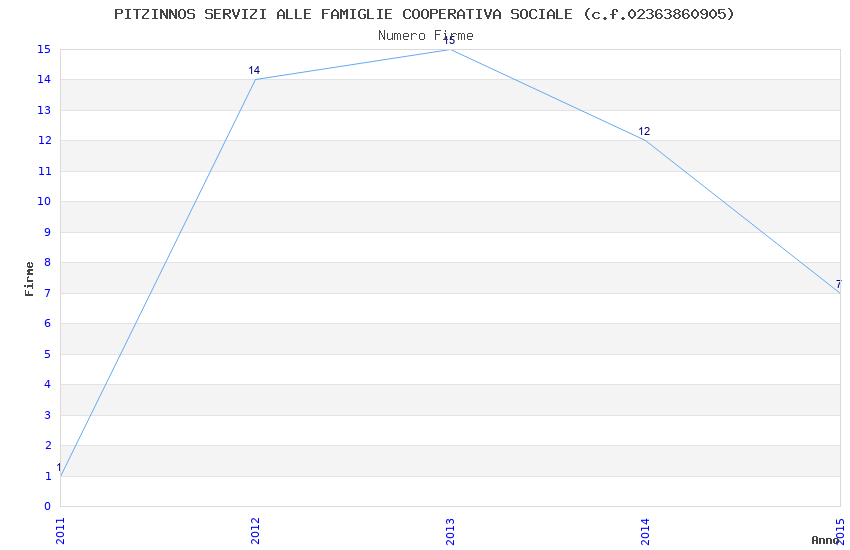This screenshot has height=550, width=850.
Task: Click the line segment between 2014 and 2015
Action: [743, 217]
